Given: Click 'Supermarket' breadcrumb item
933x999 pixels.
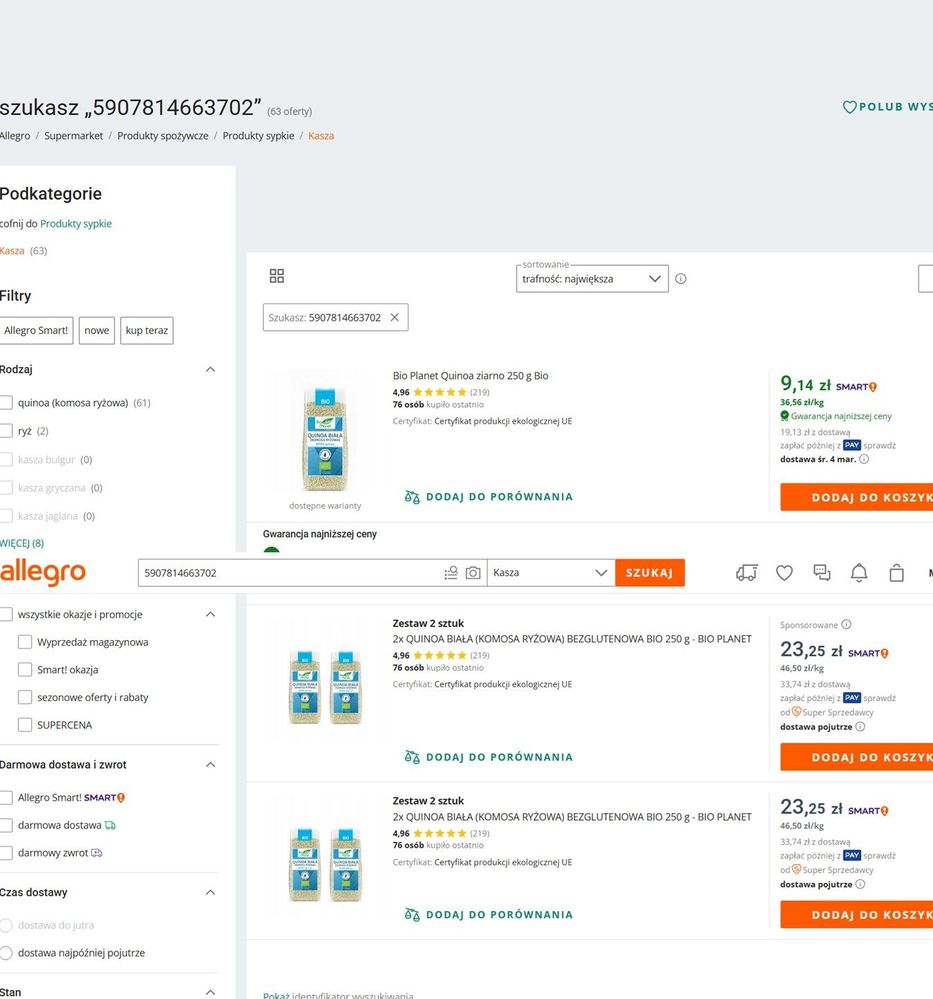Looking at the screenshot, I should tap(74, 136).
